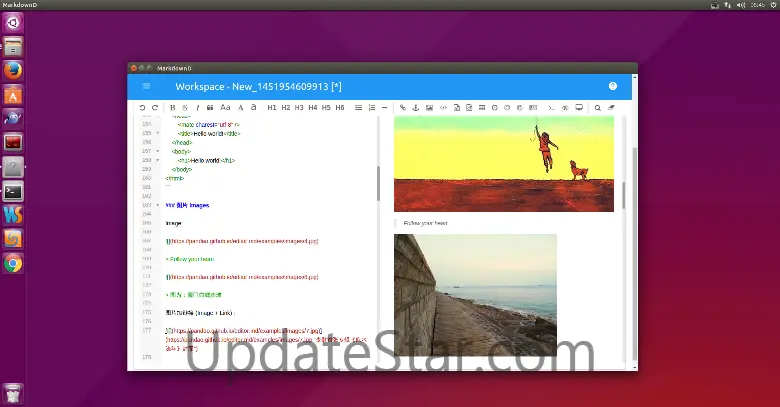This screenshot has height=407, width=780.
Task: Click the 'Follow your heart' quote in the preview
Action: click(425, 223)
